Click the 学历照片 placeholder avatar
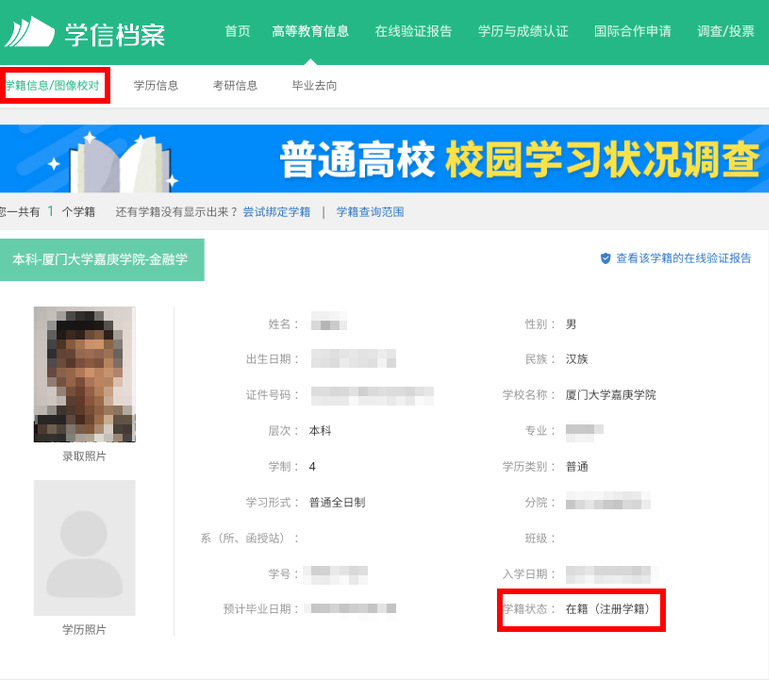The image size is (769, 680). (x=84, y=547)
